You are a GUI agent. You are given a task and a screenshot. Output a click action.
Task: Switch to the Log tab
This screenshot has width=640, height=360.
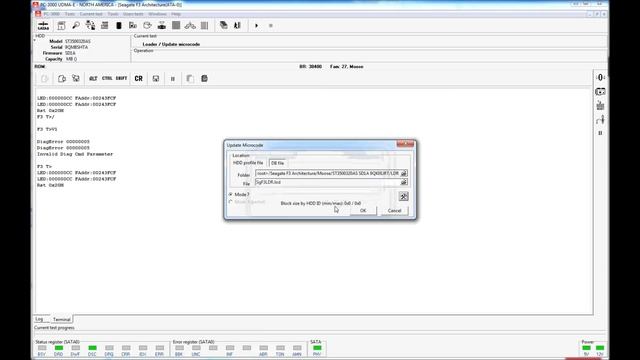40,319
